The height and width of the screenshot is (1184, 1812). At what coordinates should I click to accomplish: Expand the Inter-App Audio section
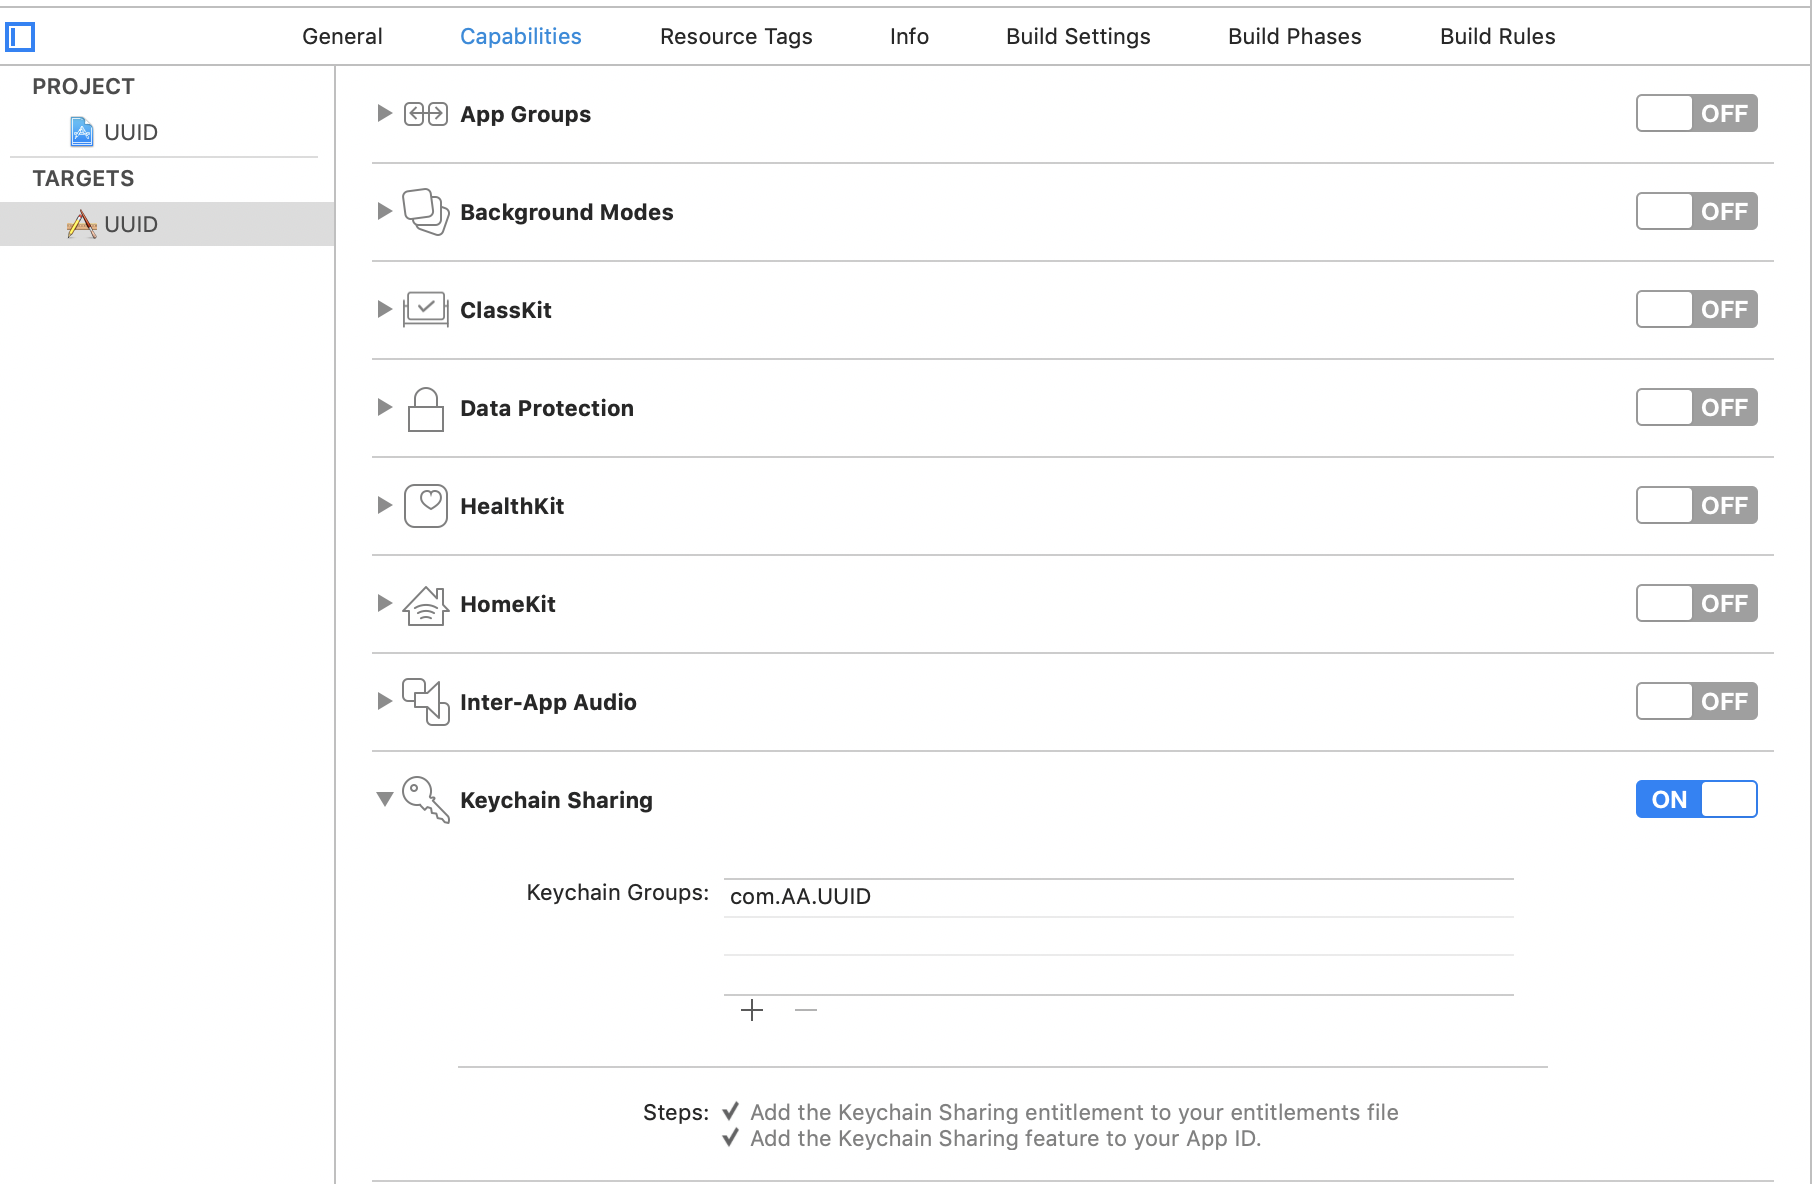pyautogui.click(x=384, y=701)
